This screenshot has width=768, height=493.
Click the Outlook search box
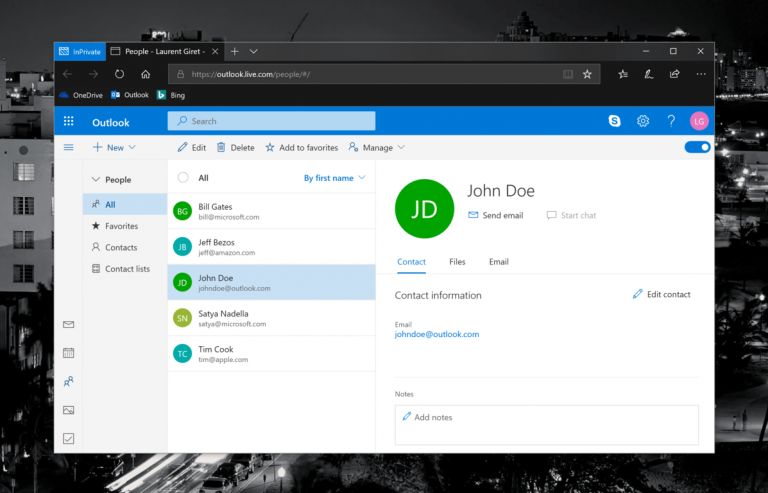271,121
